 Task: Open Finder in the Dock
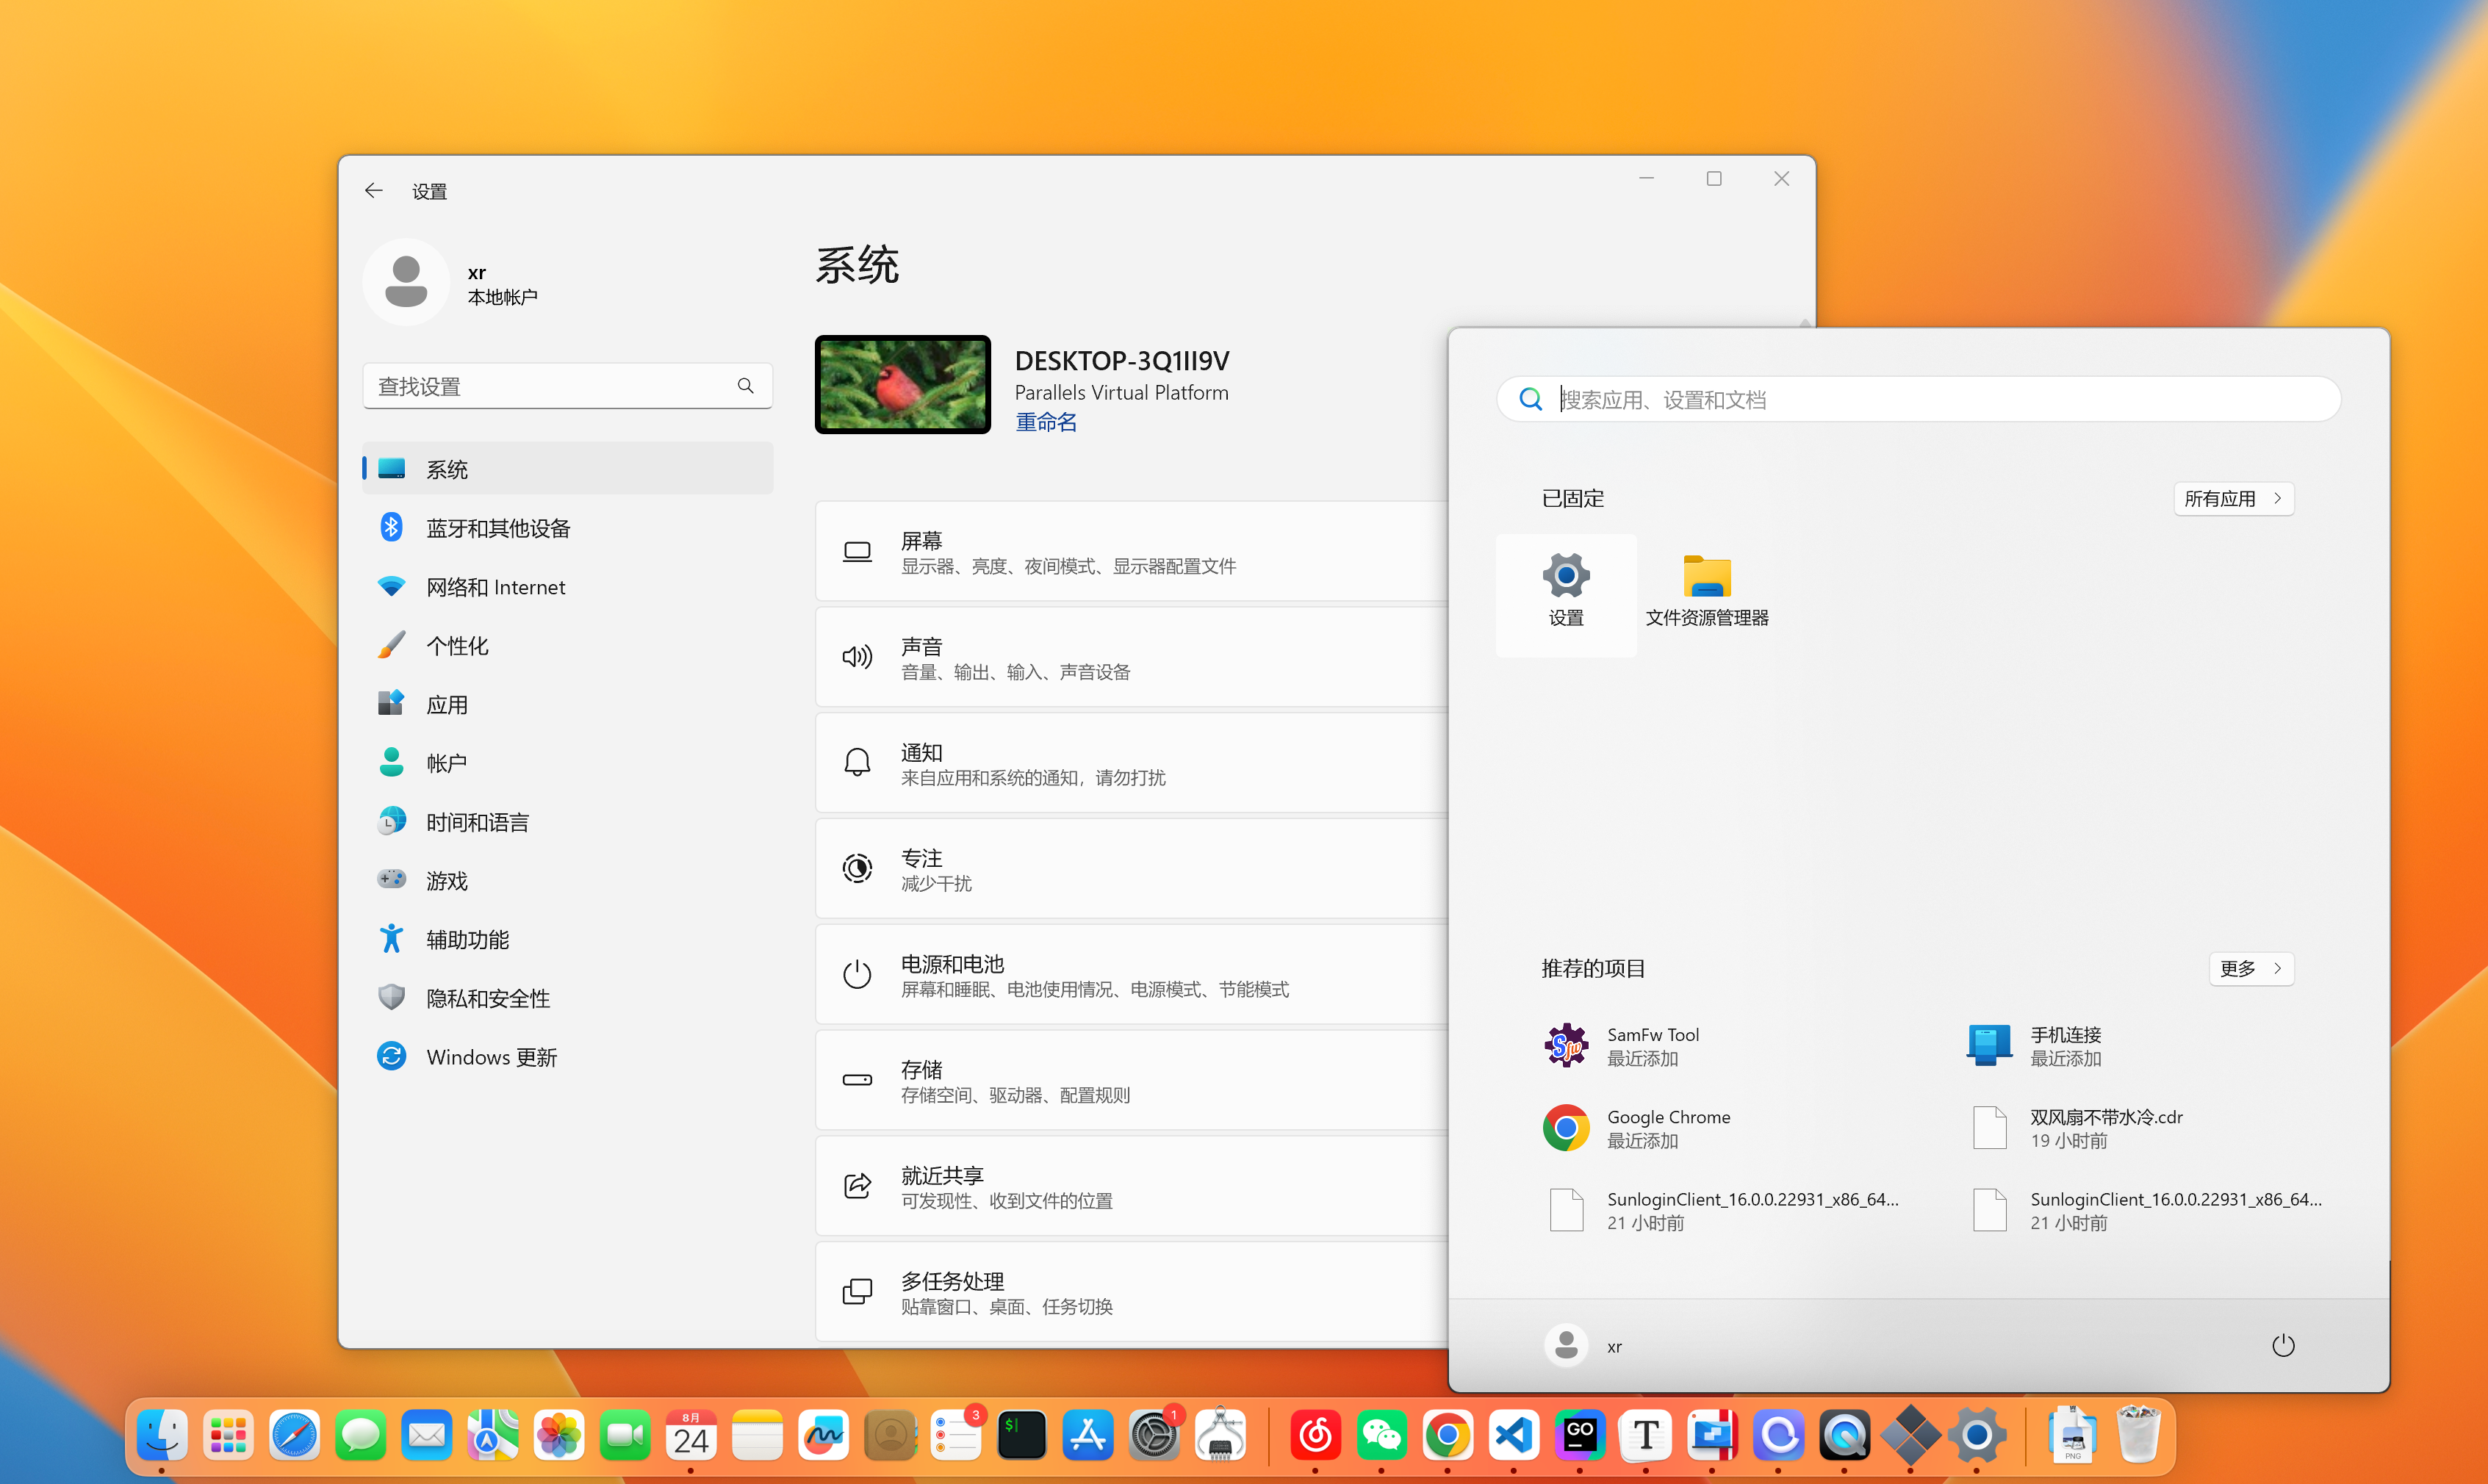click(162, 1436)
